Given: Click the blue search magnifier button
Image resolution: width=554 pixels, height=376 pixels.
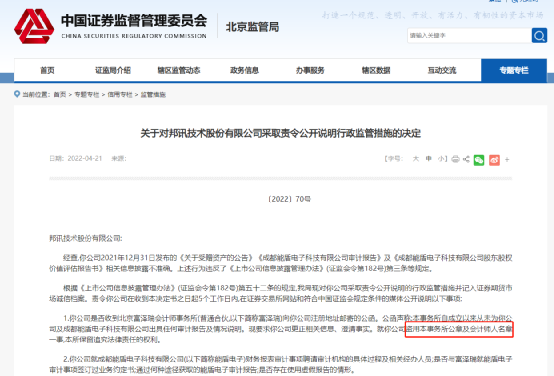Looking at the screenshot, I should coord(539,36).
